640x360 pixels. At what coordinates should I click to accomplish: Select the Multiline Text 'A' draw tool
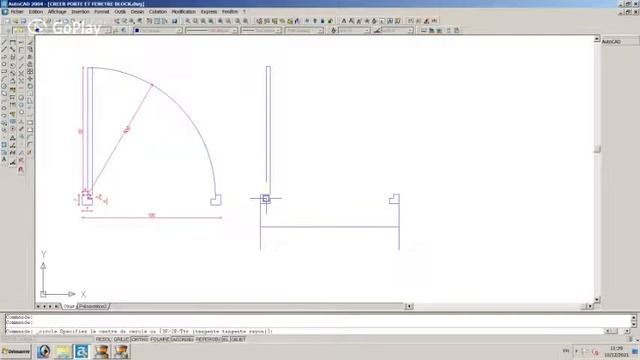4,160
